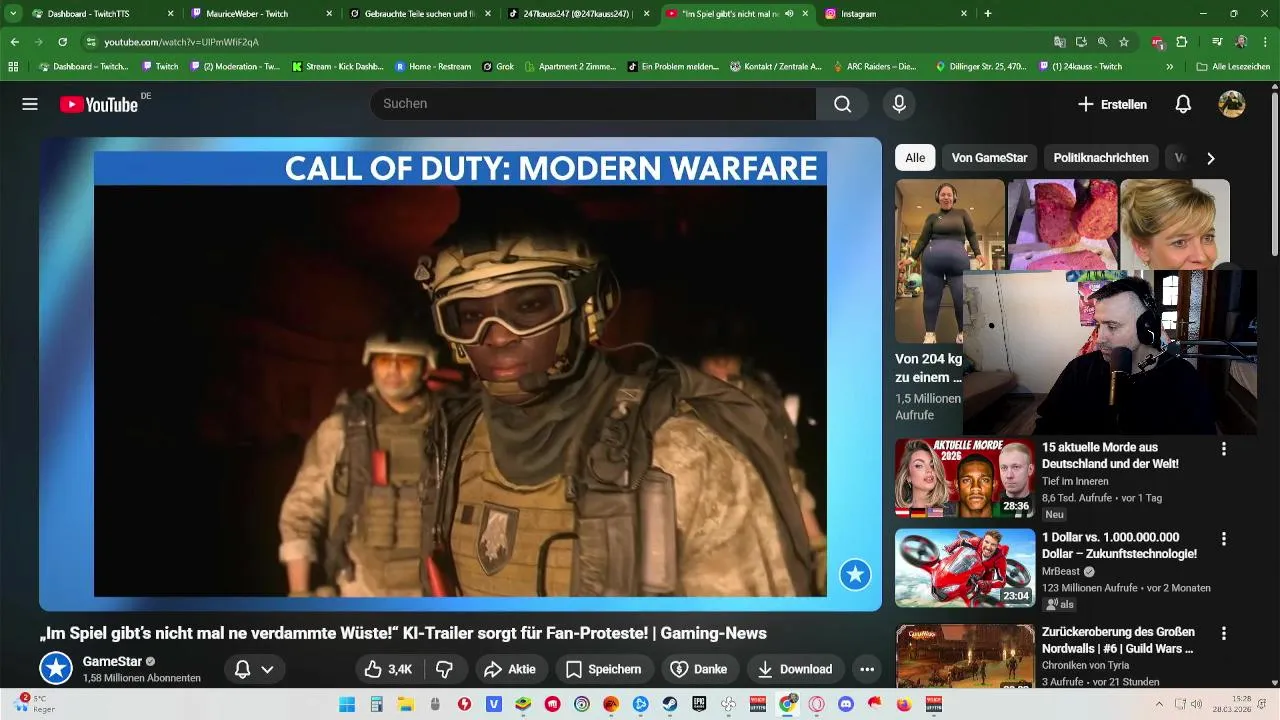This screenshot has height=720, width=1280.
Task: Click the Erstellen button
Action: tap(1111, 104)
